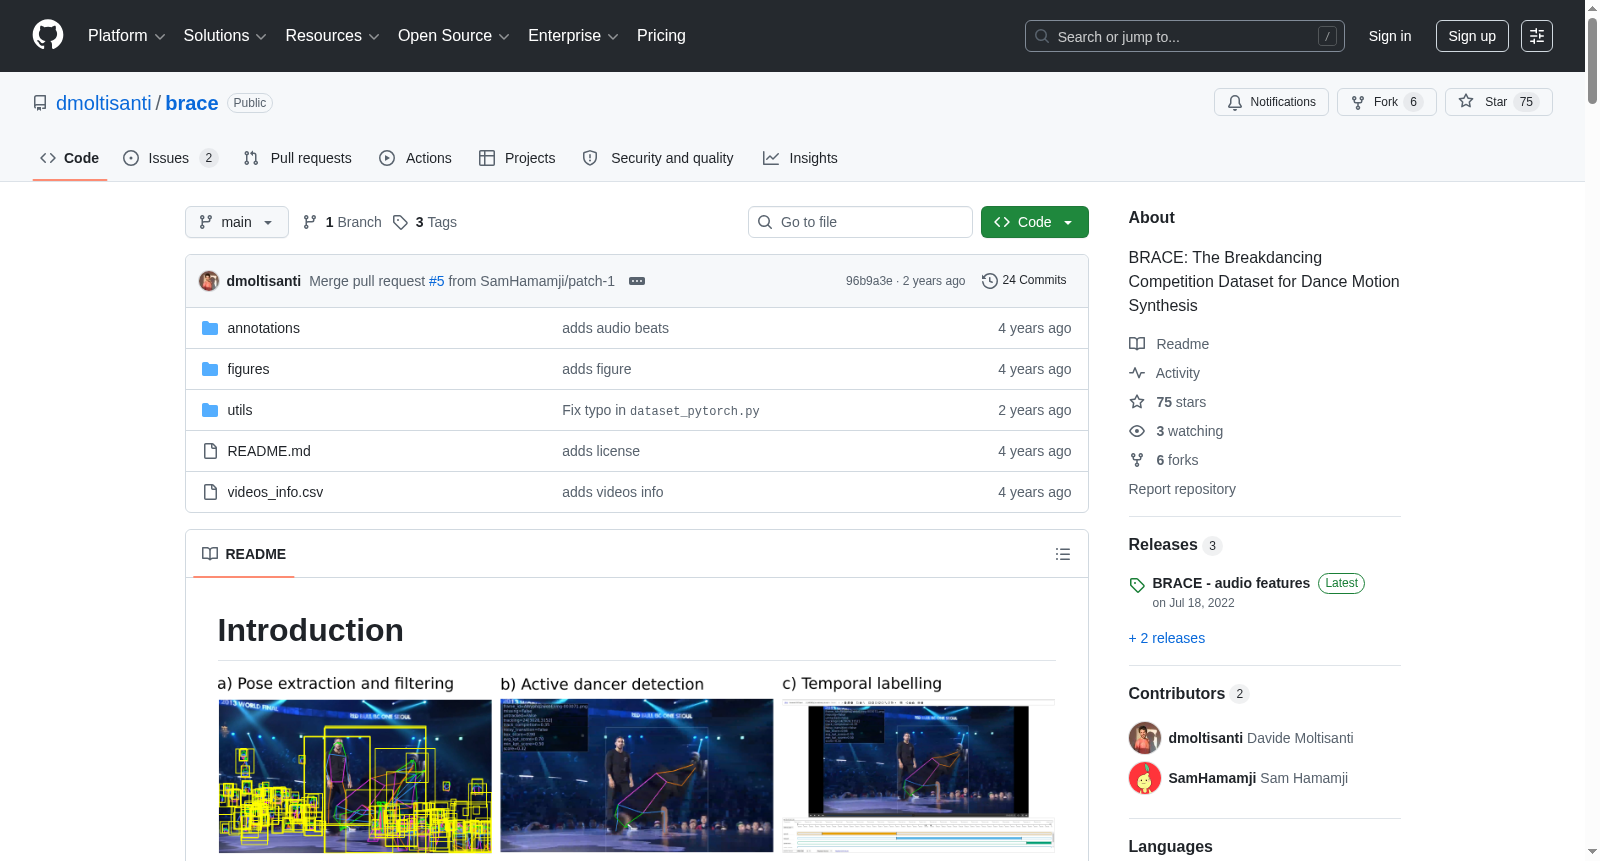Expand the Enterprise menu
Image resolution: width=1600 pixels, height=861 pixels.
tap(573, 36)
